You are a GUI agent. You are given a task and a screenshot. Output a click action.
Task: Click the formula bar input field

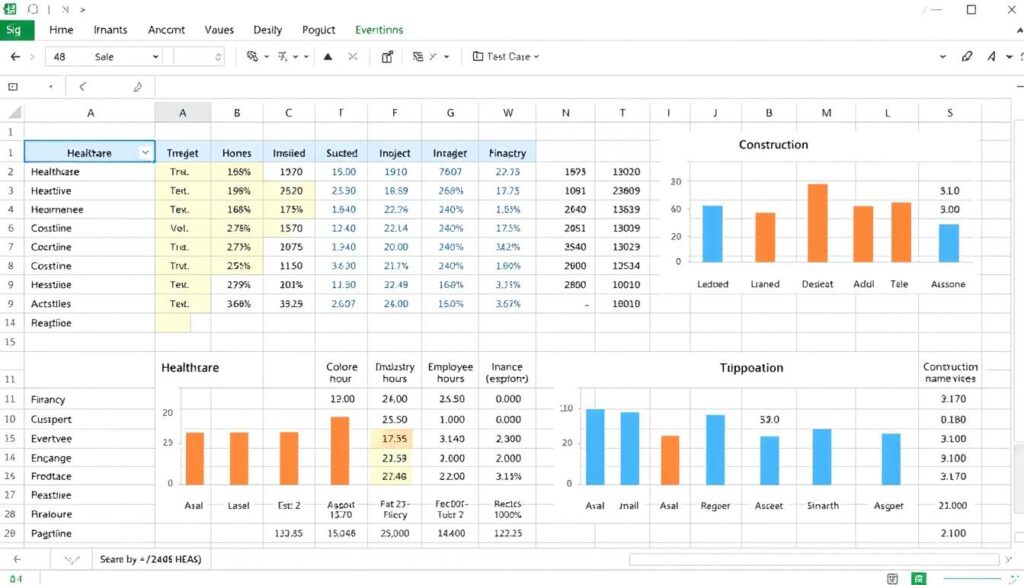tap(584, 86)
